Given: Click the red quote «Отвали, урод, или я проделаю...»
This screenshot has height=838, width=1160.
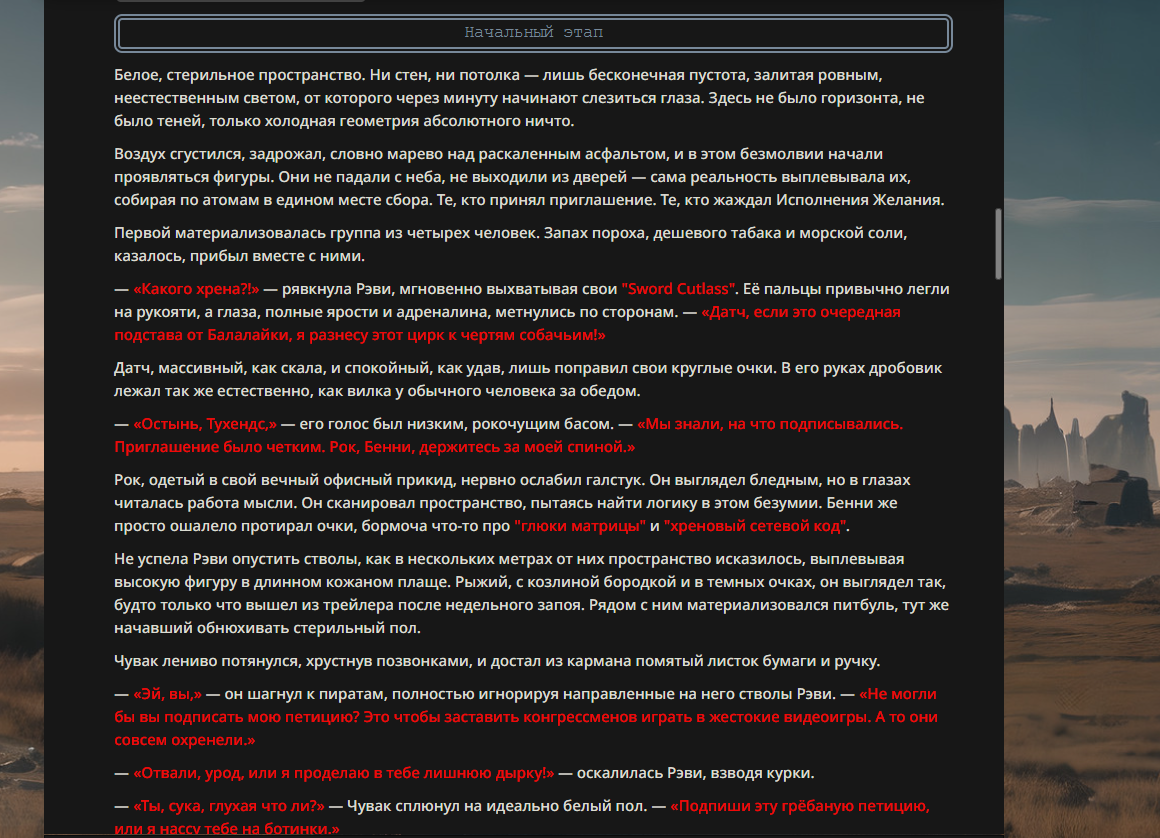Looking at the screenshot, I should 343,774.
